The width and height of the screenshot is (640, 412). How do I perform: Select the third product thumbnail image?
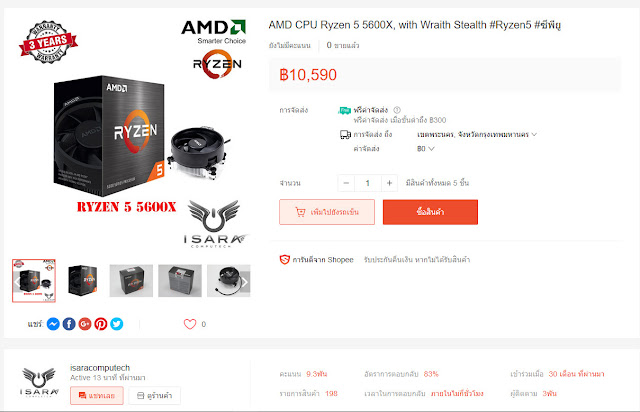coord(131,281)
